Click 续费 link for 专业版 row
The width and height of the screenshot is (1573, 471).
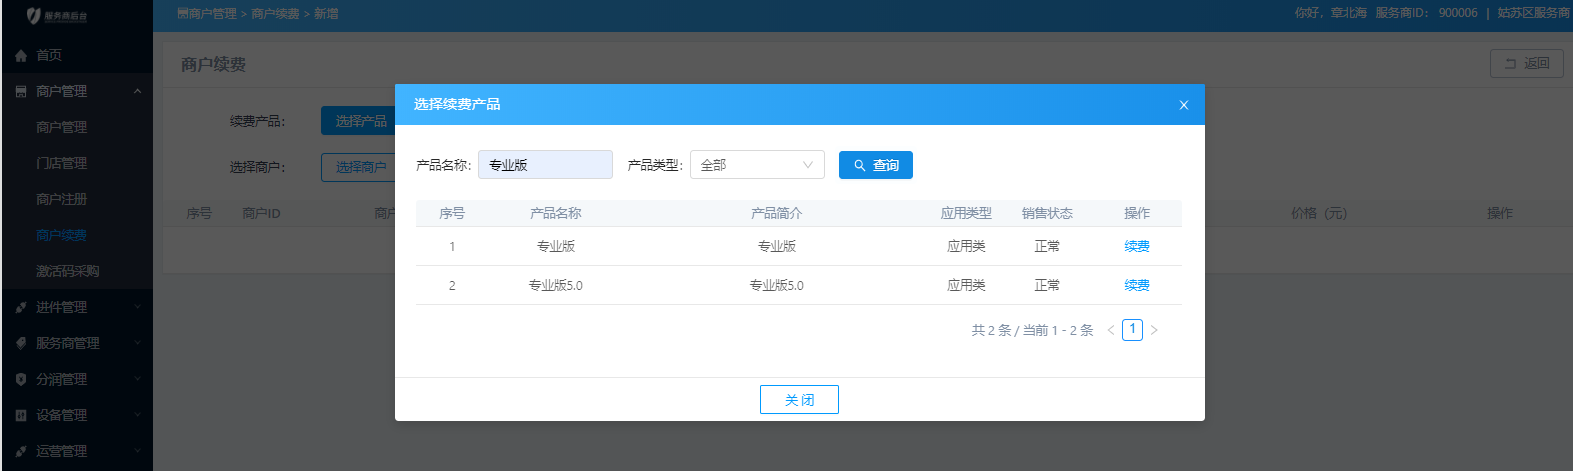click(1136, 246)
